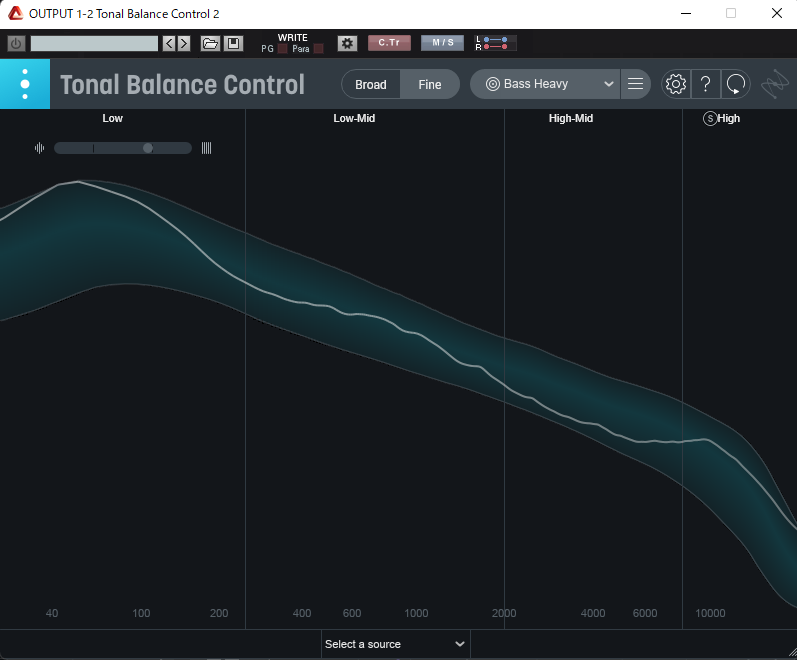Image resolution: width=797 pixels, height=660 pixels.
Task: Click the target curve icon beside Bass Heavy
Action: point(493,84)
